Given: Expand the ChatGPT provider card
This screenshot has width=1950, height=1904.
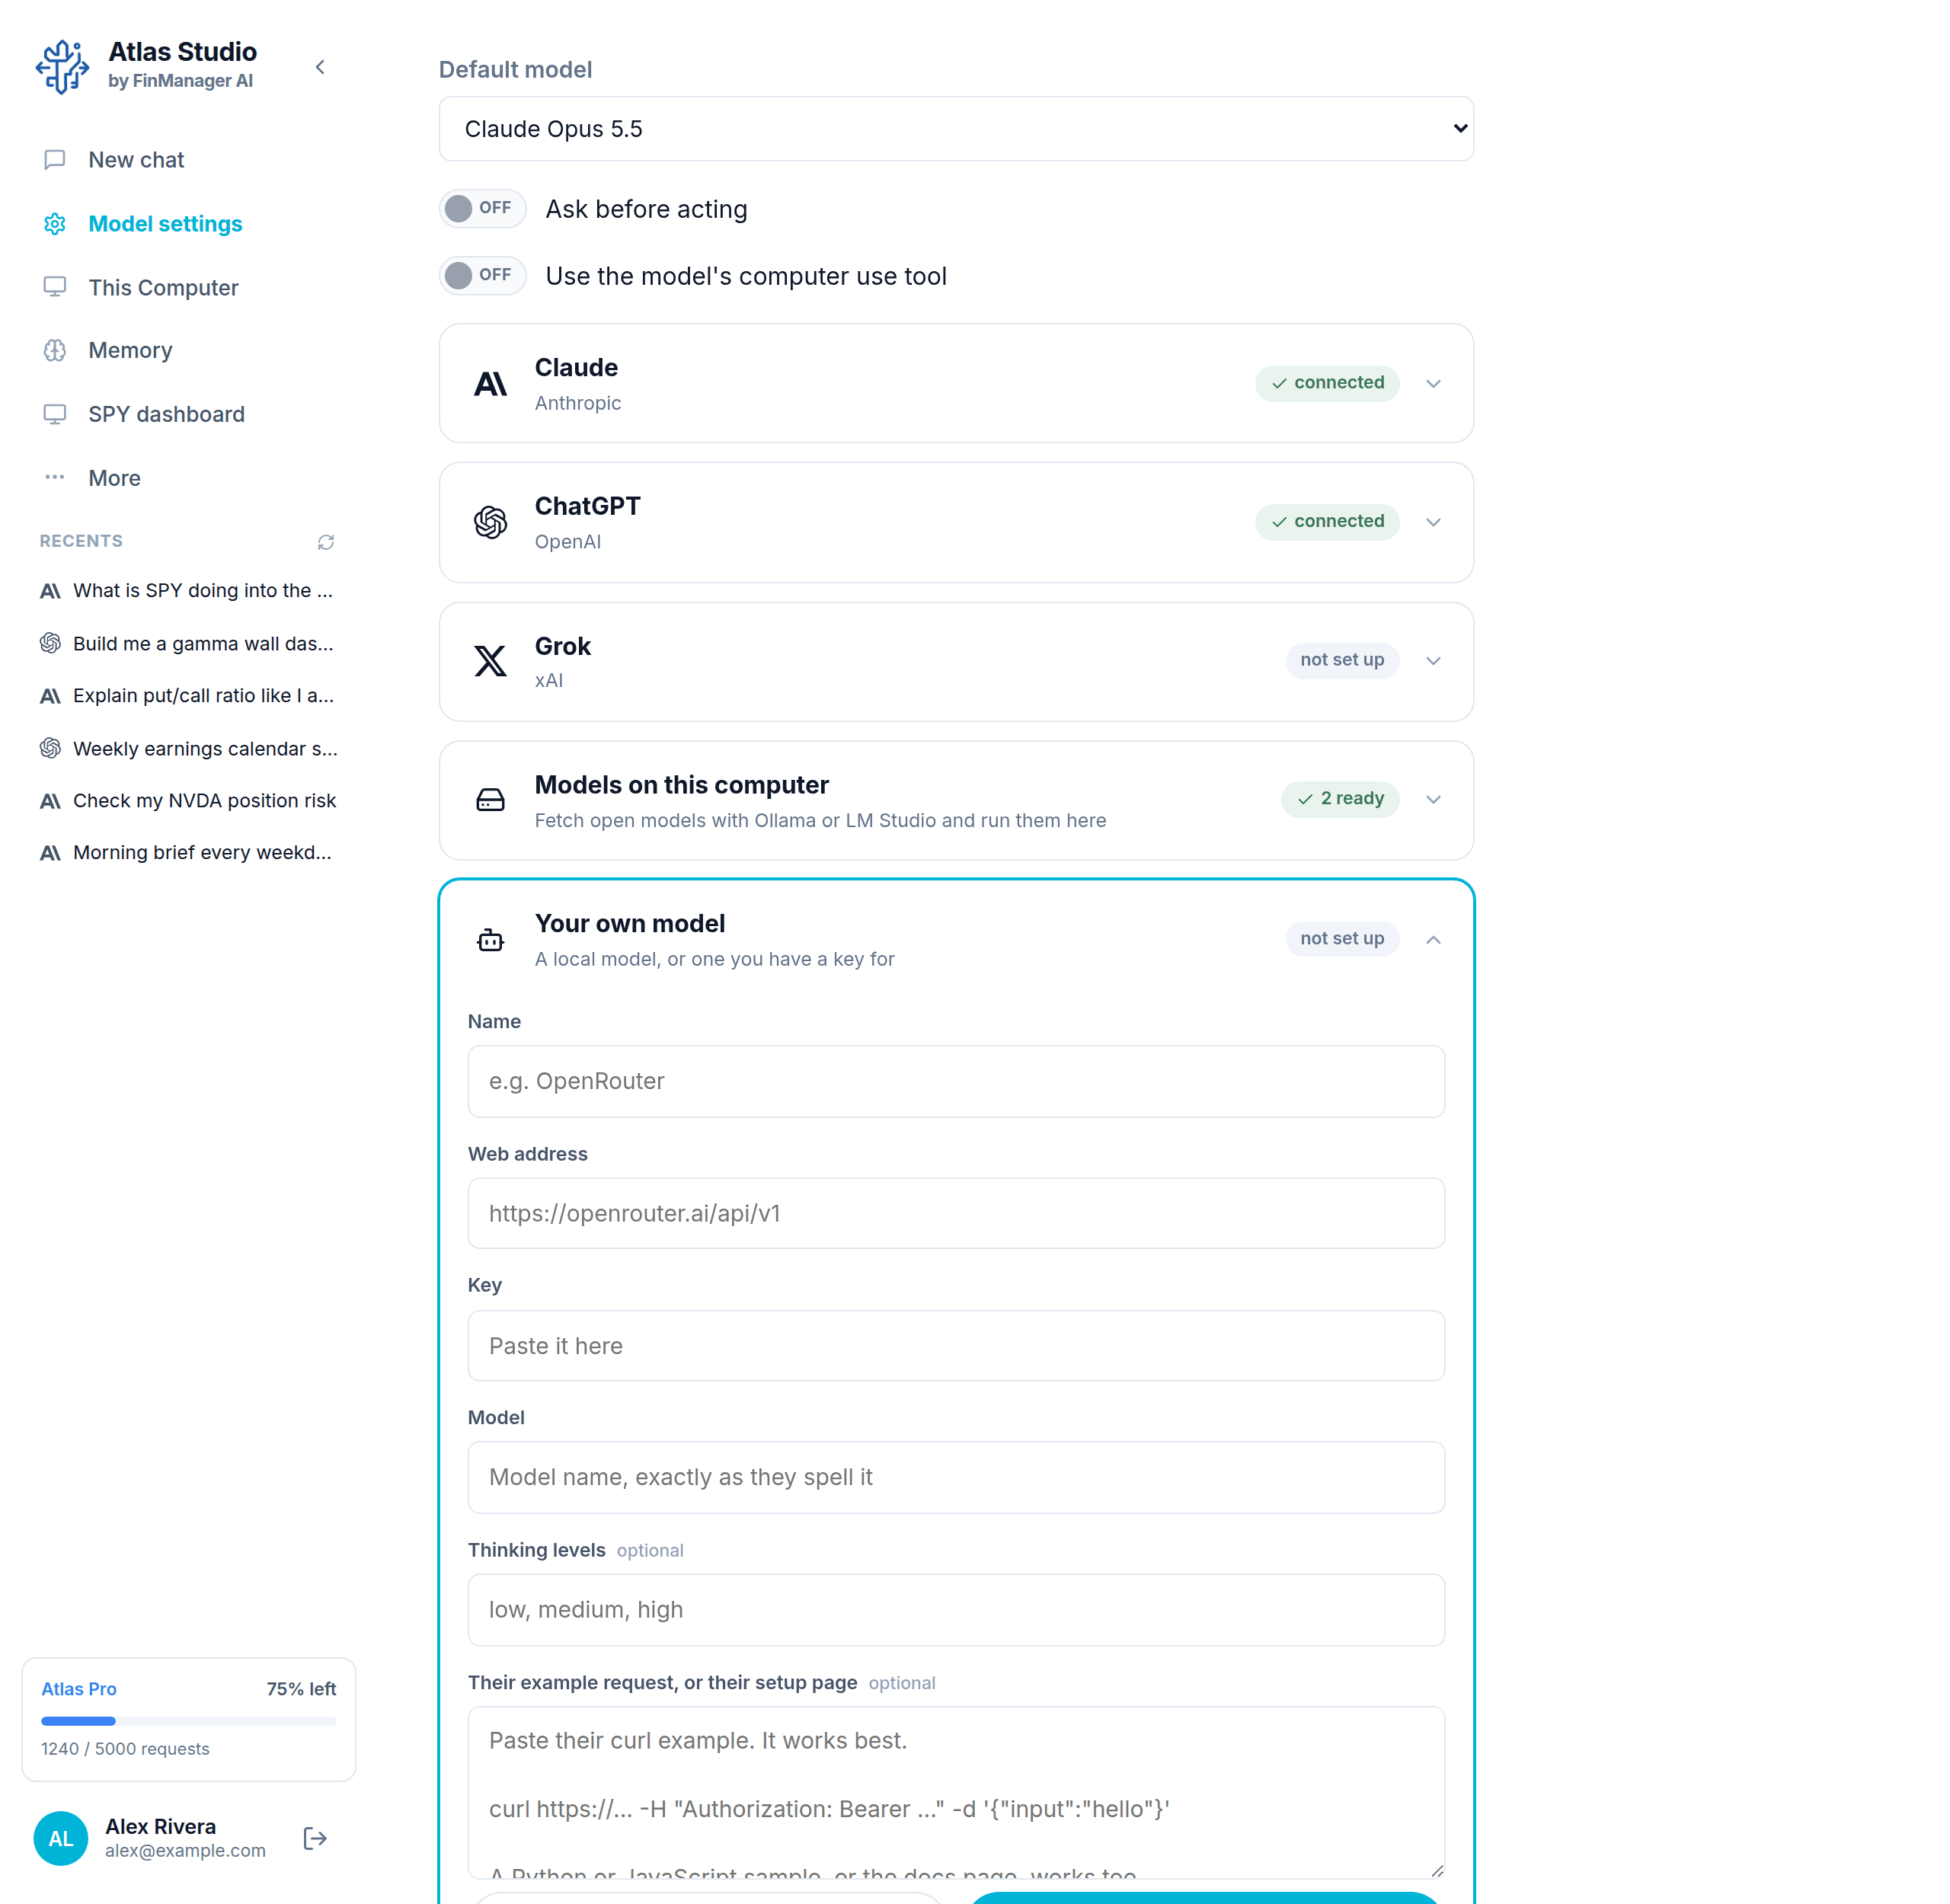Looking at the screenshot, I should point(1433,522).
